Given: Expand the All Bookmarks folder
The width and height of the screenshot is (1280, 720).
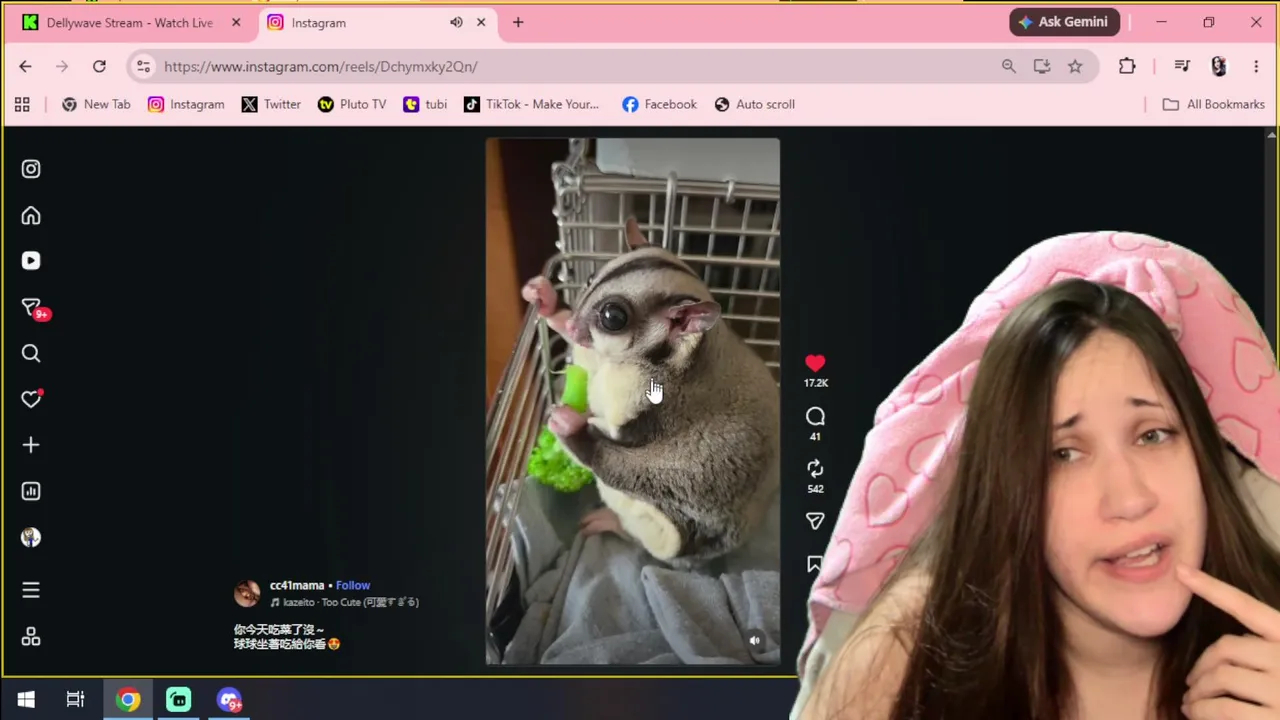Looking at the screenshot, I should (x=1213, y=104).
